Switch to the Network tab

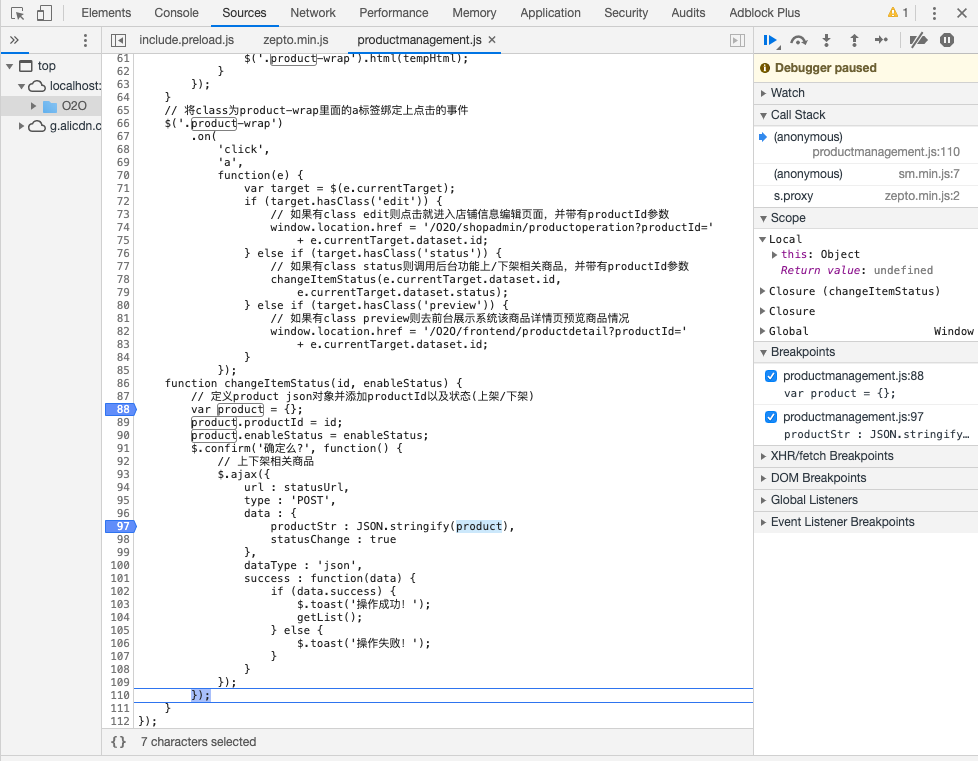pos(313,13)
